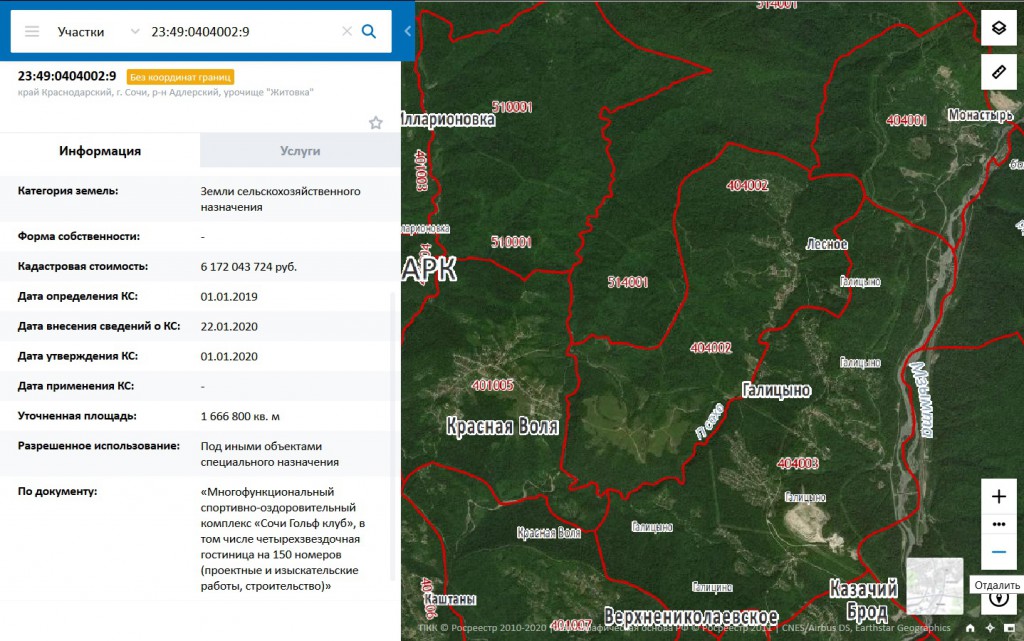Viewport: 1024px width, 641px height.
Task: Click the compass location button
Action: point(998,598)
